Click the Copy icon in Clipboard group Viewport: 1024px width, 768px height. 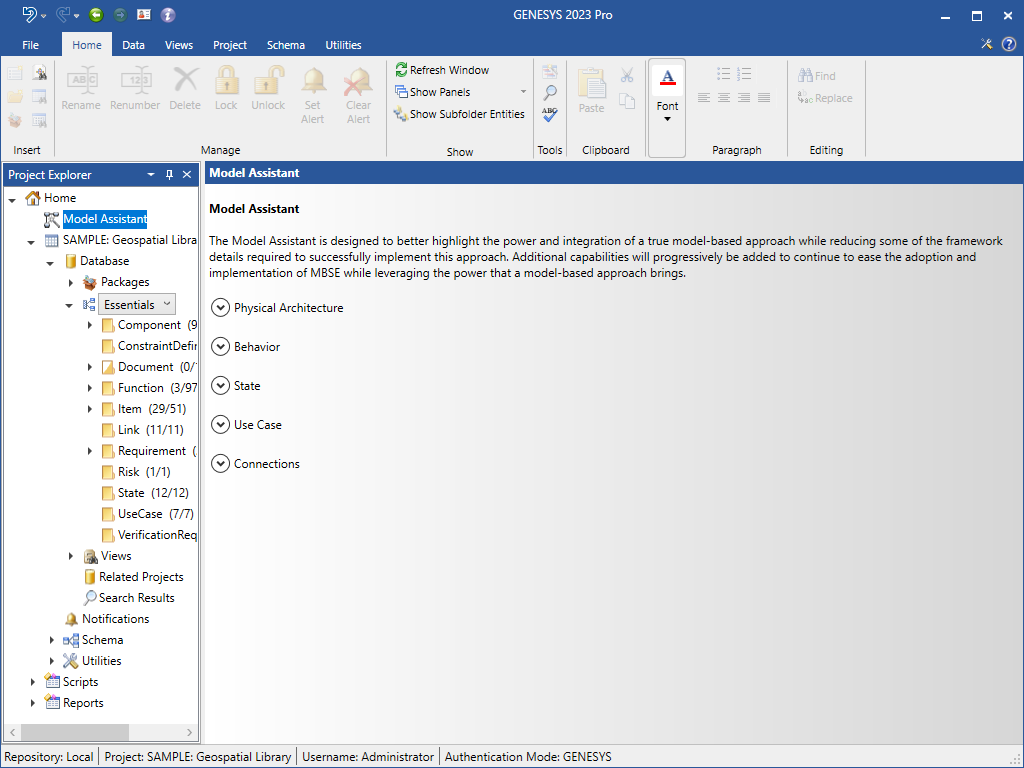click(627, 101)
